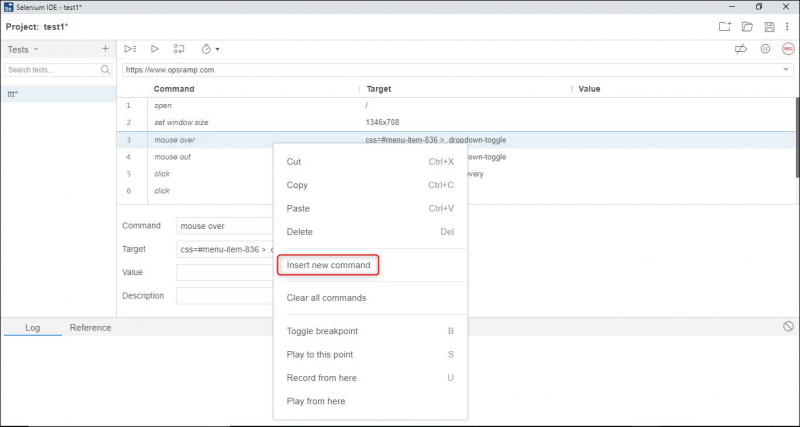Select Play from here
800x427 pixels.
click(x=370, y=401)
